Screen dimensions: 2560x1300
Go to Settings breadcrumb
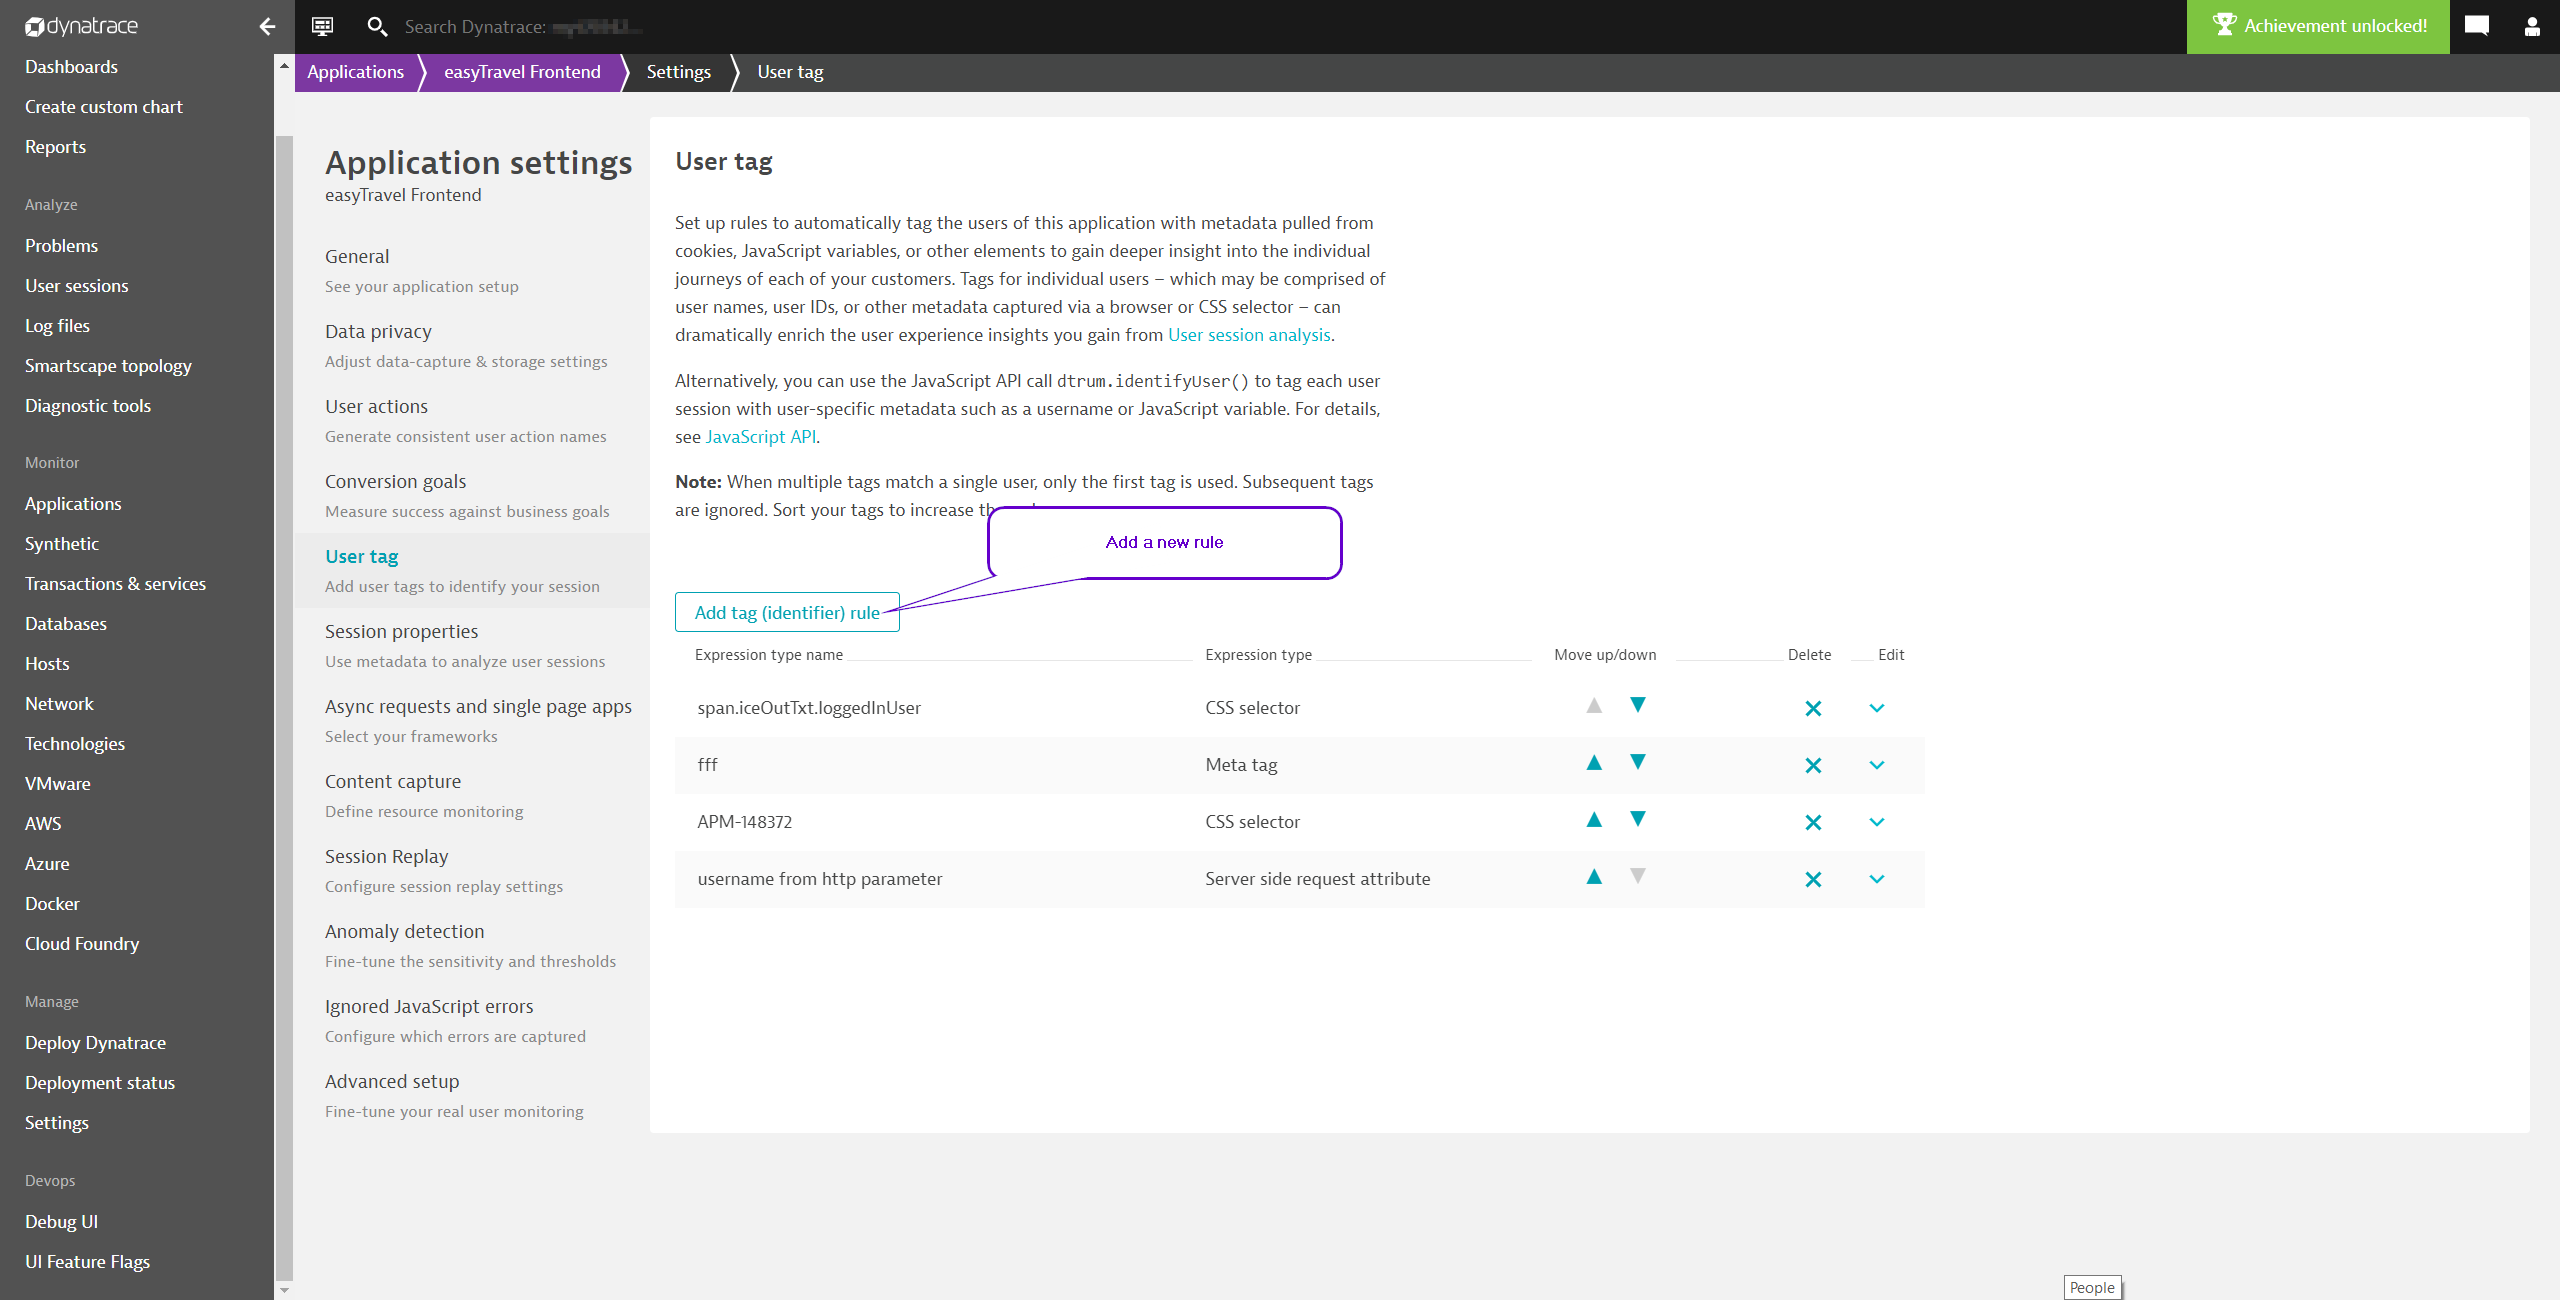[x=678, y=72]
